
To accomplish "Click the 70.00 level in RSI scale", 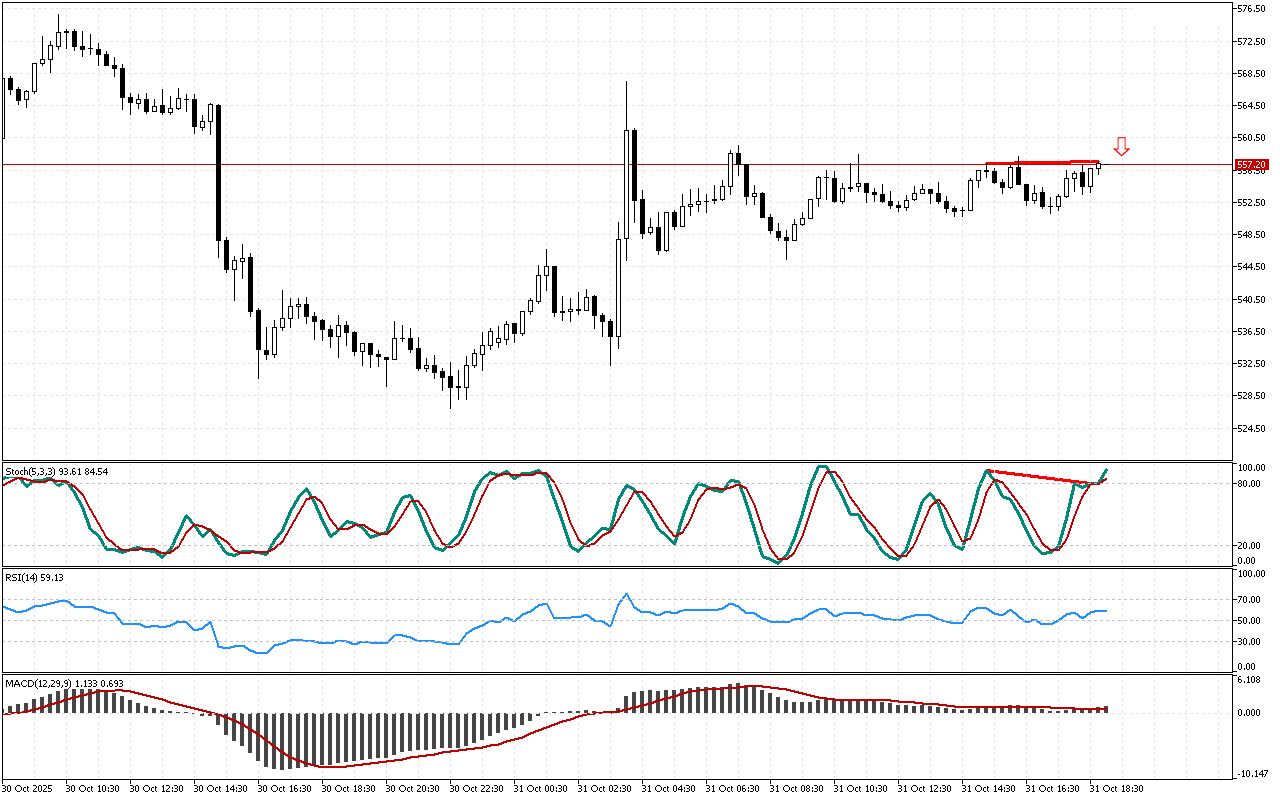I will 1247,600.
